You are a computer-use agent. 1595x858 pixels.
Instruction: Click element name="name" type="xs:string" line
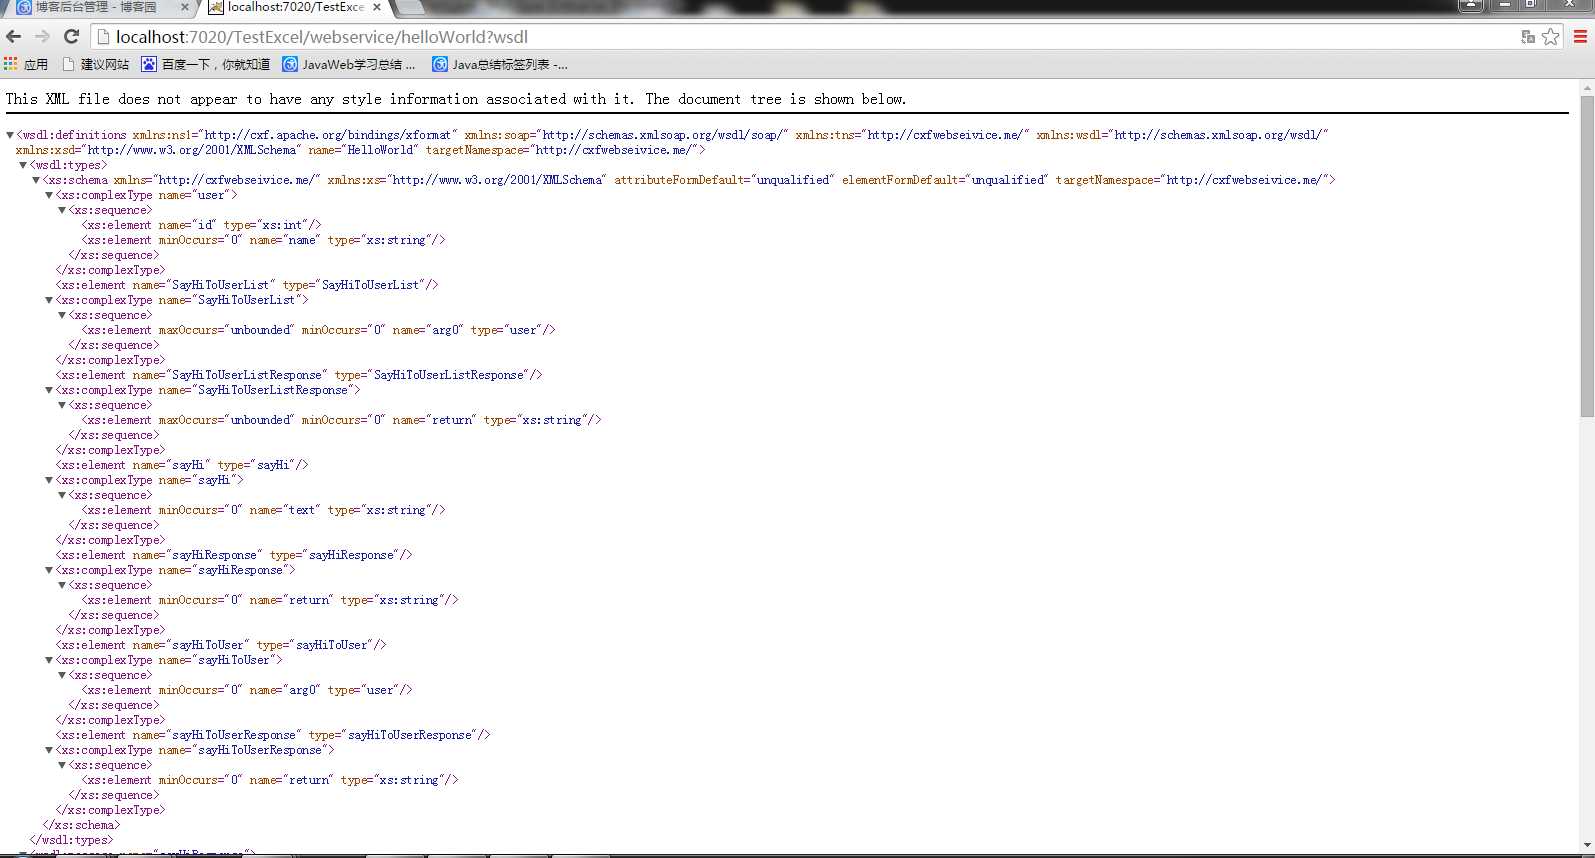(x=263, y=240)
